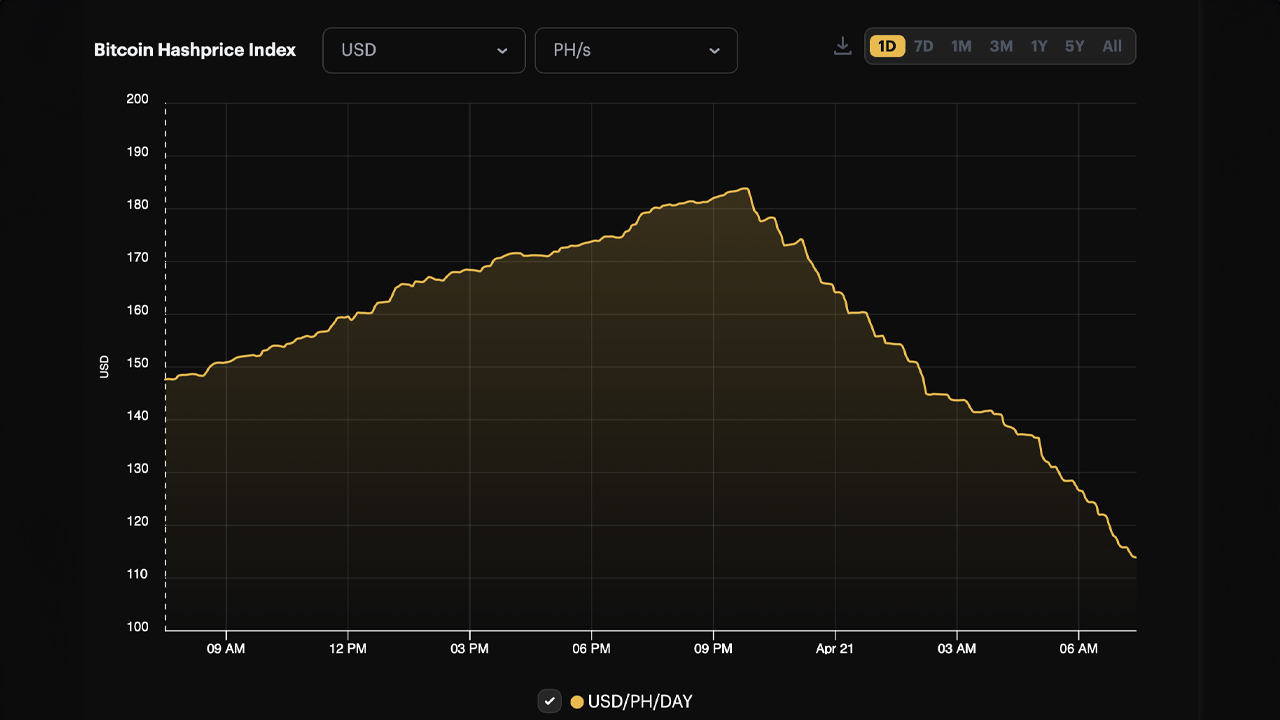
Task: Click the download chart icon
Action: coord(841,45)
